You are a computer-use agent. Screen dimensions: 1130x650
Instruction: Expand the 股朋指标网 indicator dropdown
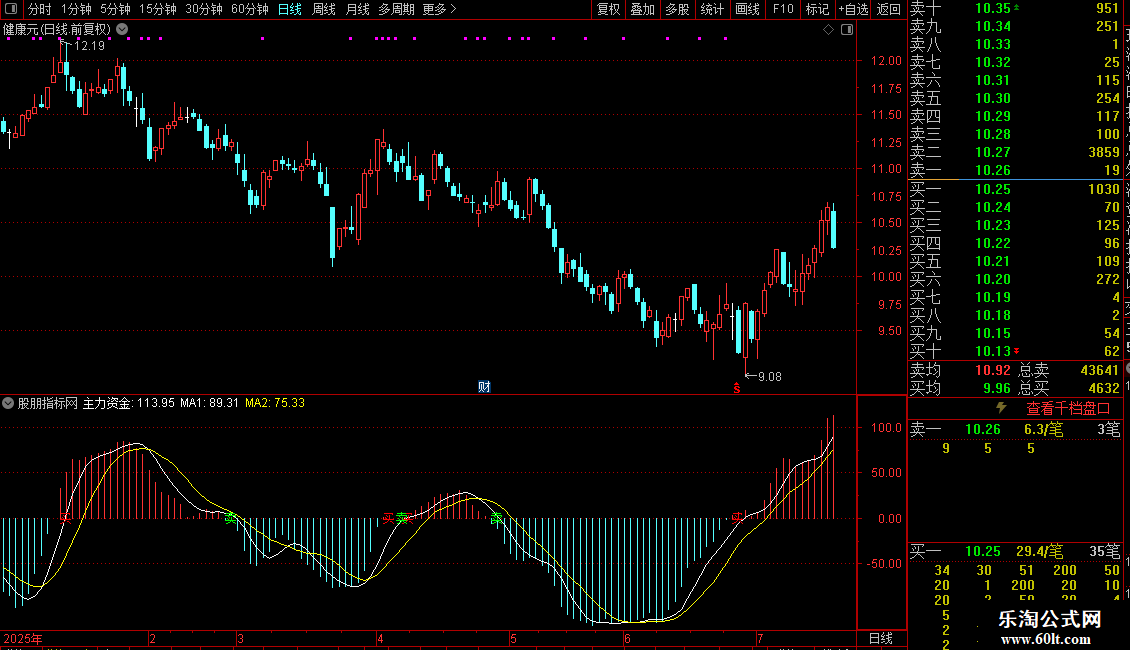(x=8, y=403)
